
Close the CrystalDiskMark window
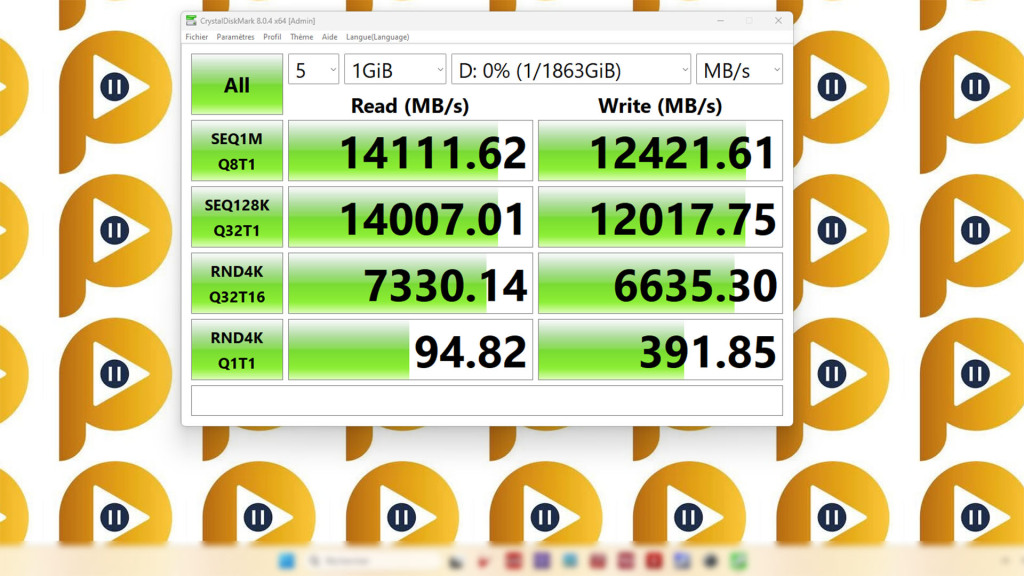point(778,21)
